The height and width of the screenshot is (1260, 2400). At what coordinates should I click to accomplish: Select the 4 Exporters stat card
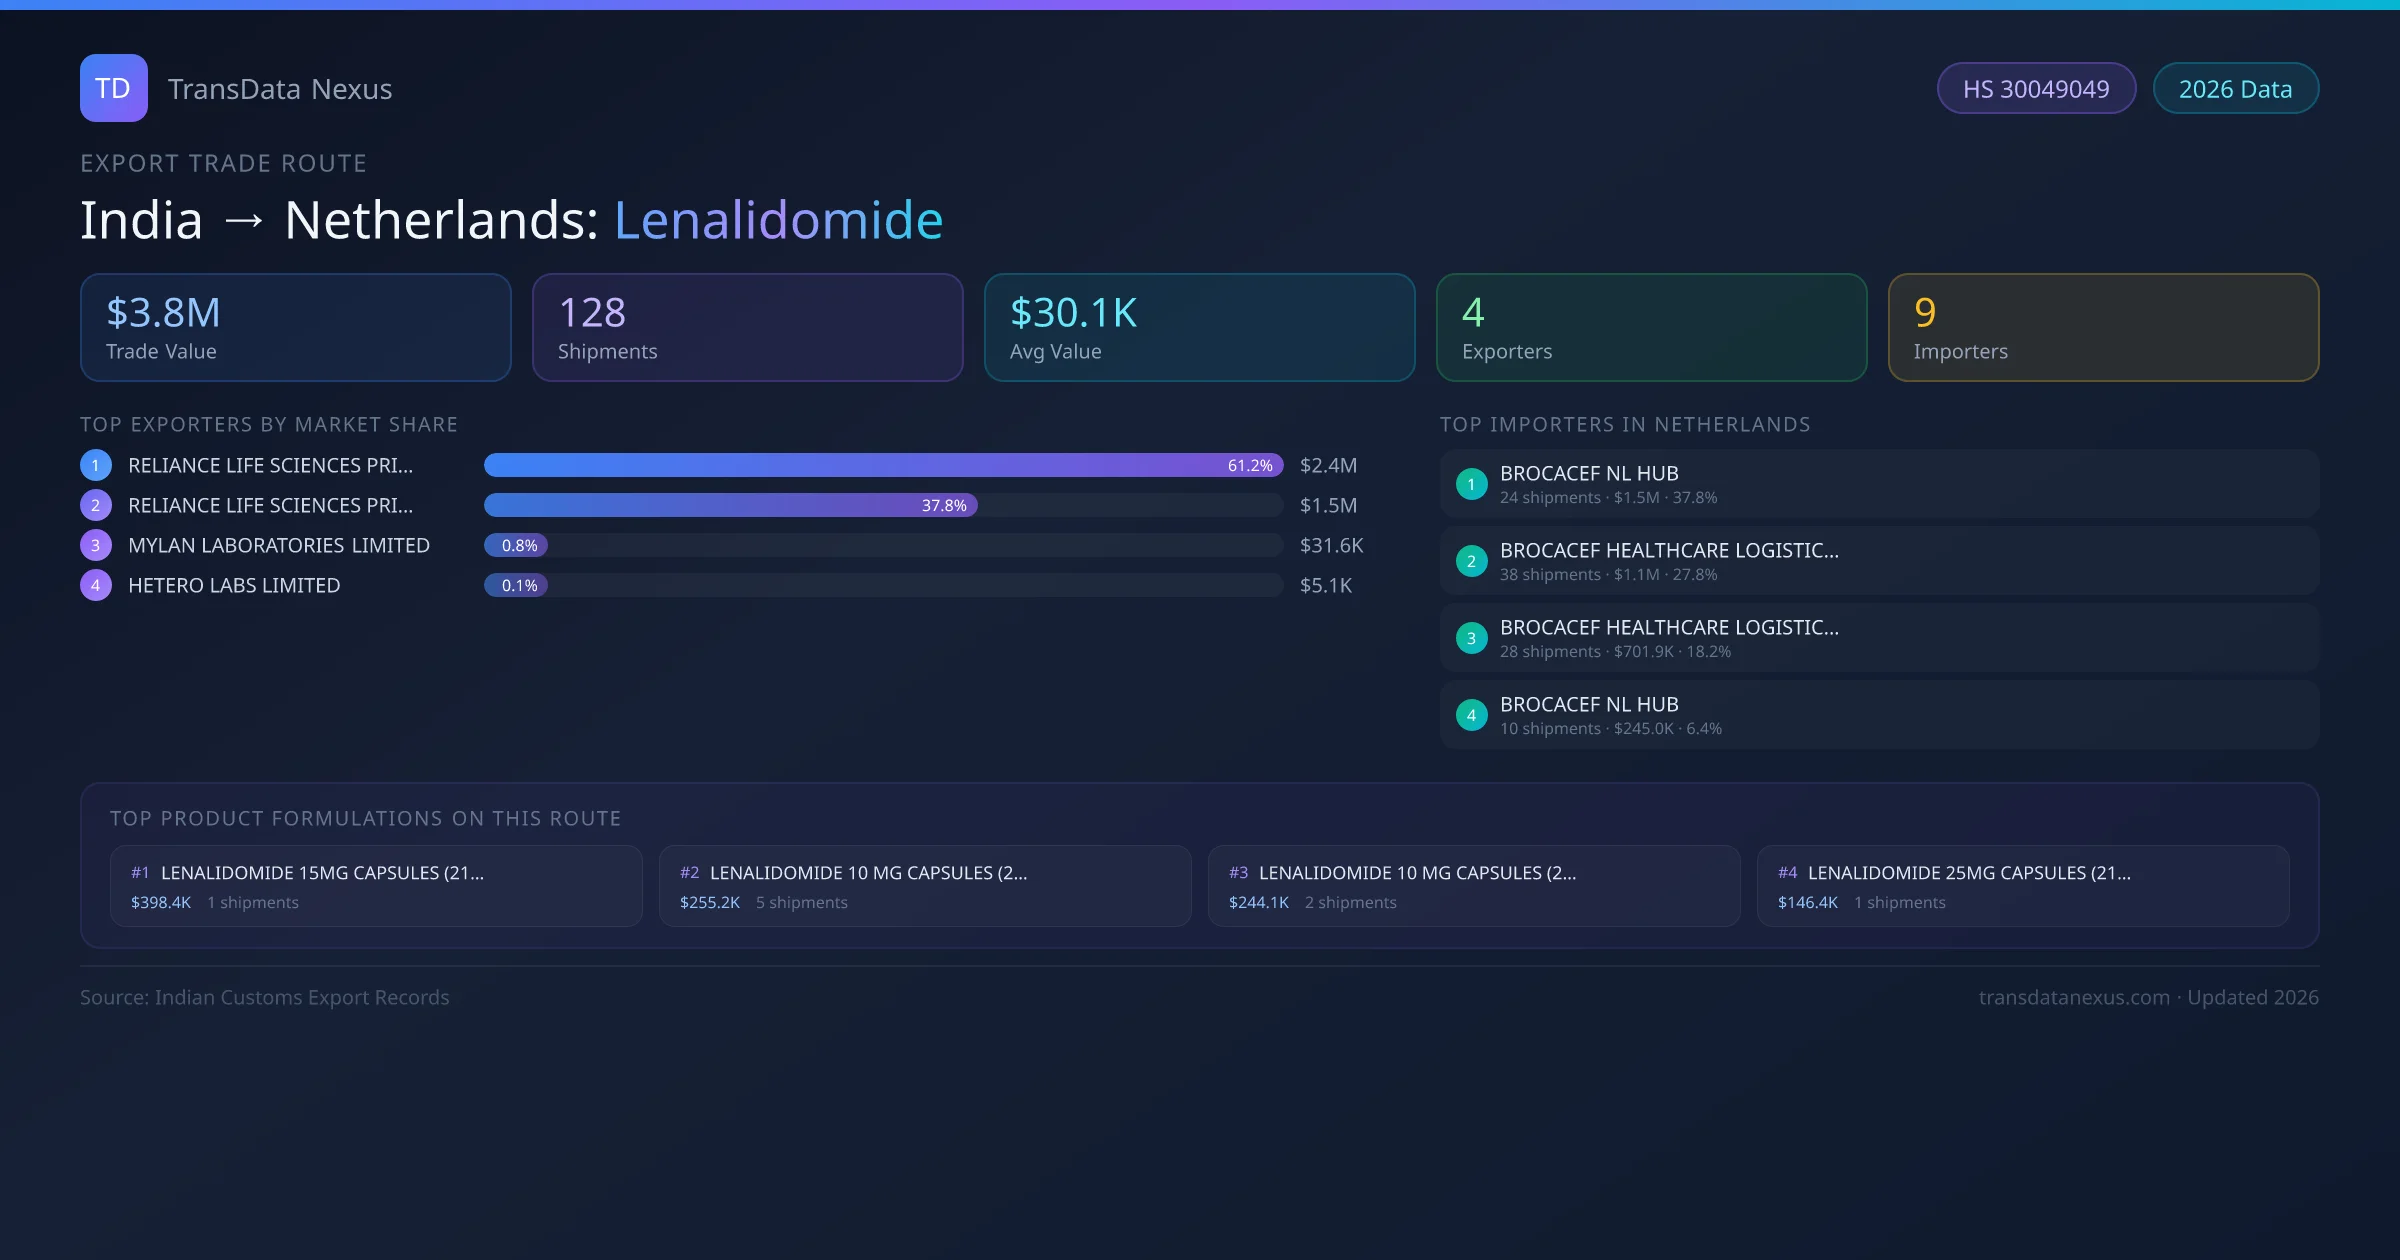(x=1651, y=328)
